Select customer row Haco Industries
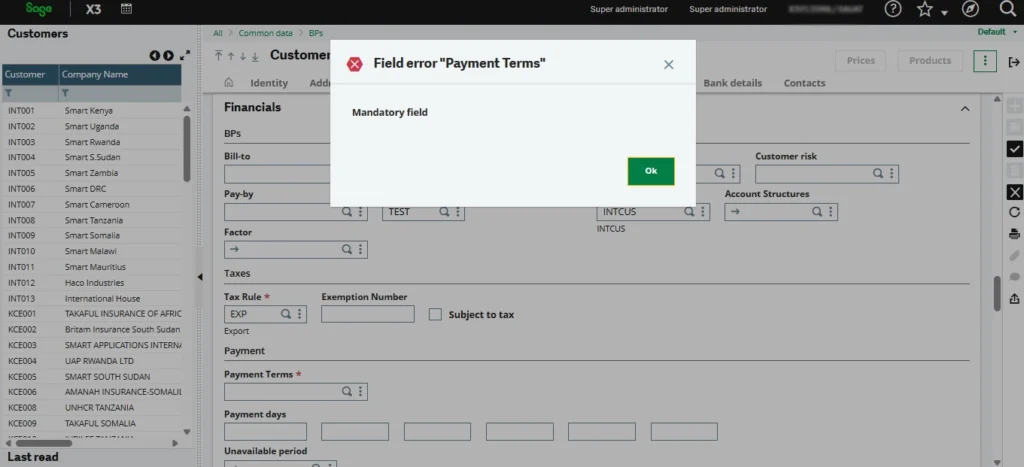The image size is (1024, 467). [x=91, y=283]
